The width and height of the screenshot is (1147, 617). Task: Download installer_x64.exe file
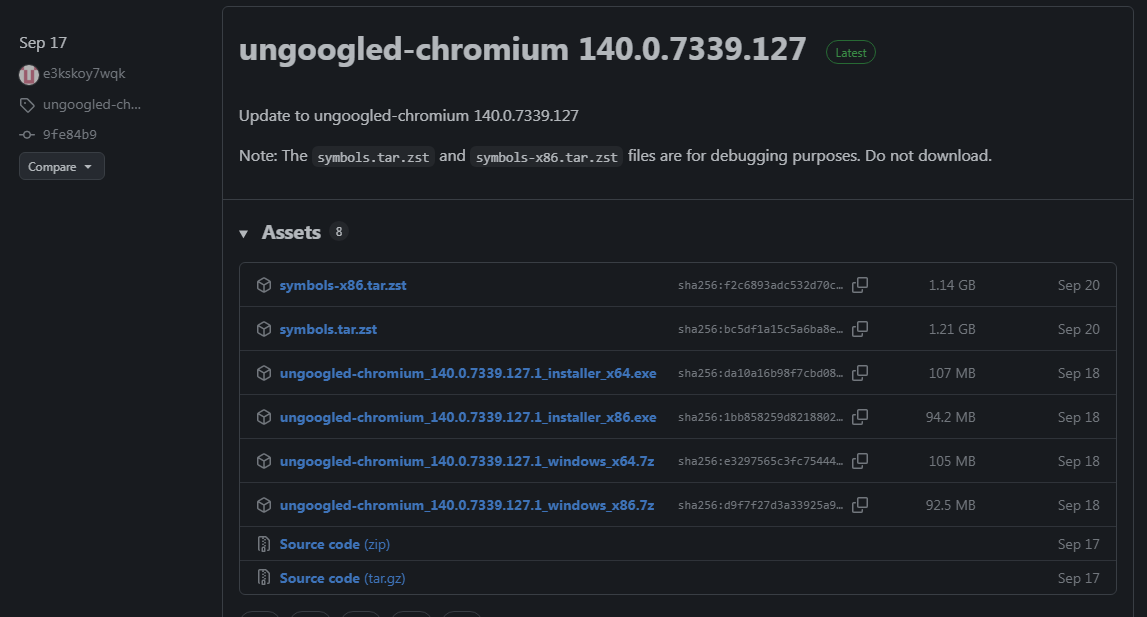coord(467,373)
